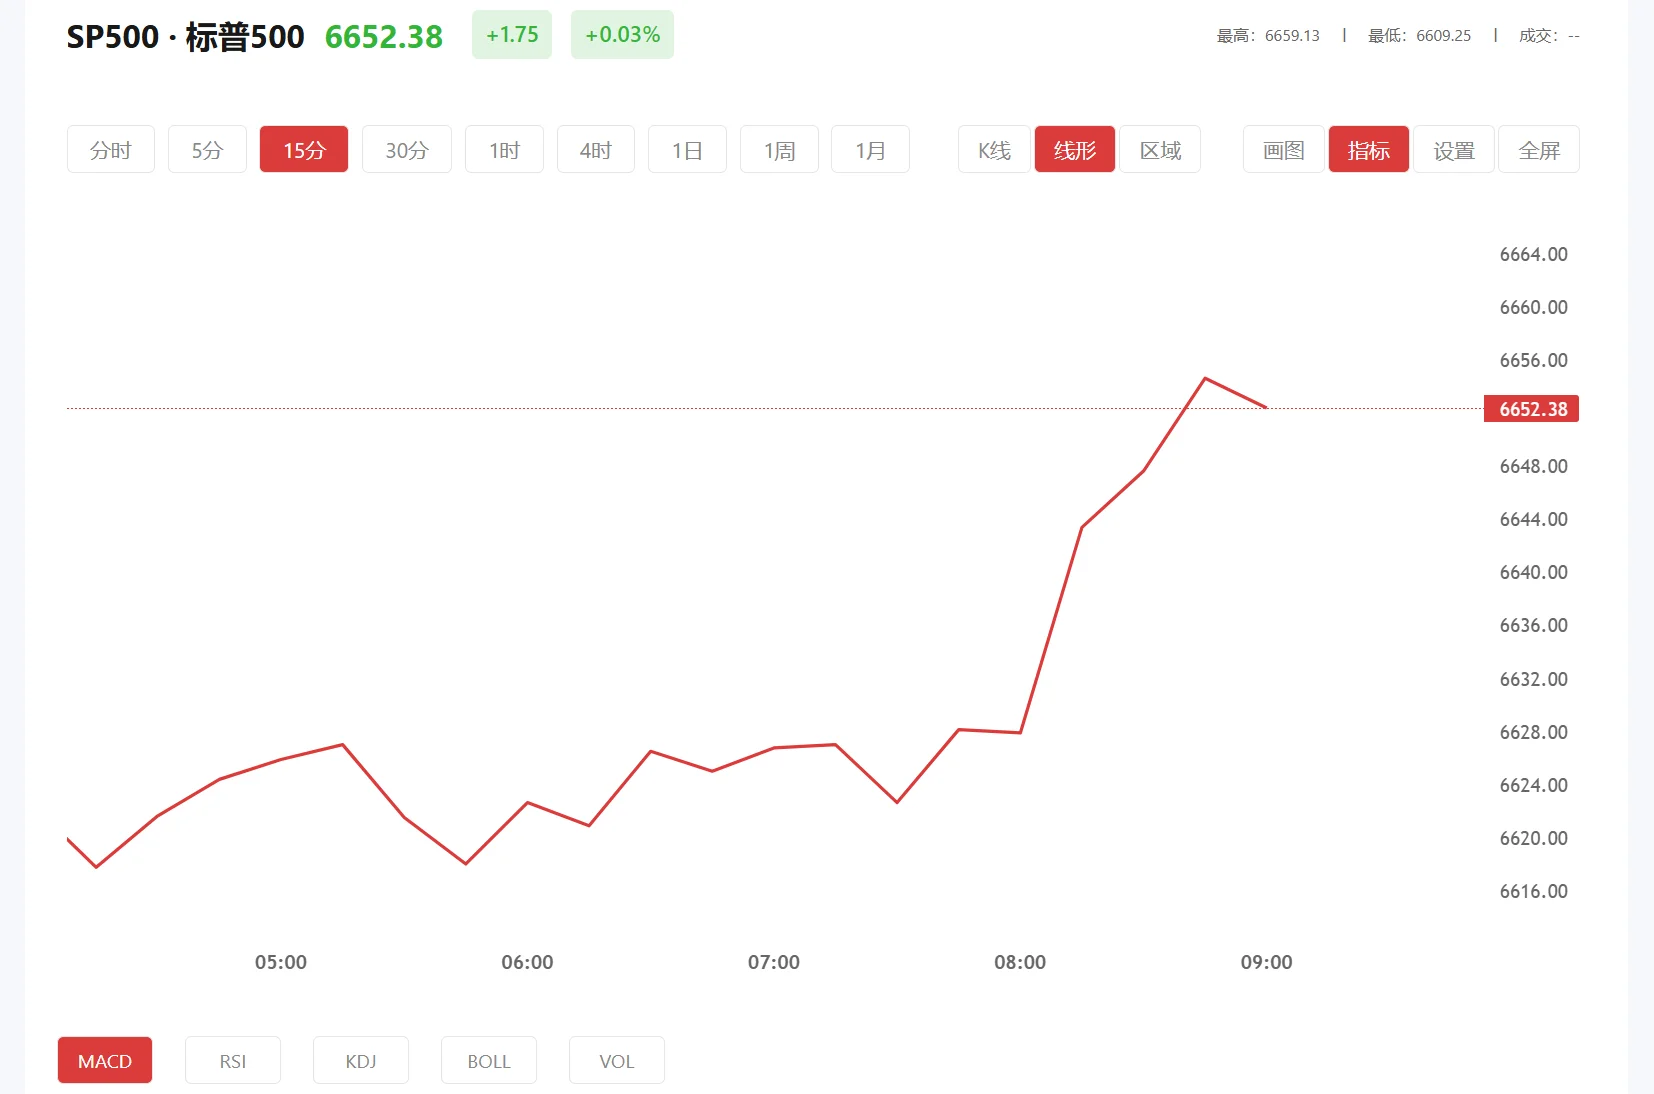This screenshot has width=1654, height=1094.
Task: Choose the 4时 interval
Action: tap(595, 150)
